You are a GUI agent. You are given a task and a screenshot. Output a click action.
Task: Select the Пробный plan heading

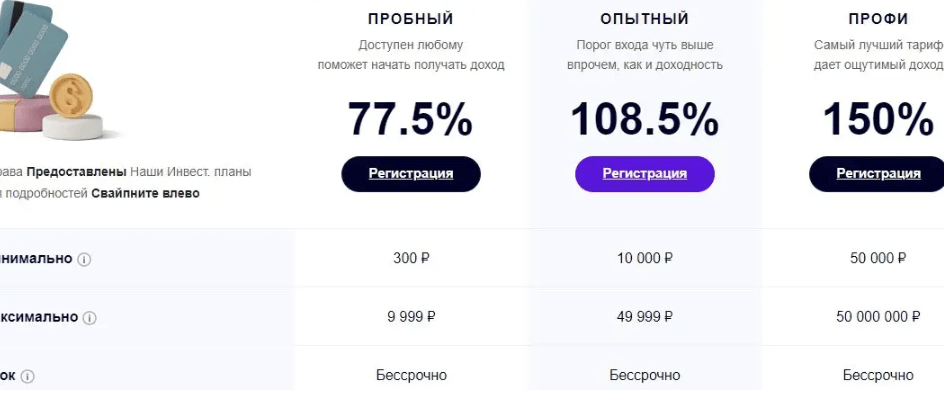(x=411, y=19)
